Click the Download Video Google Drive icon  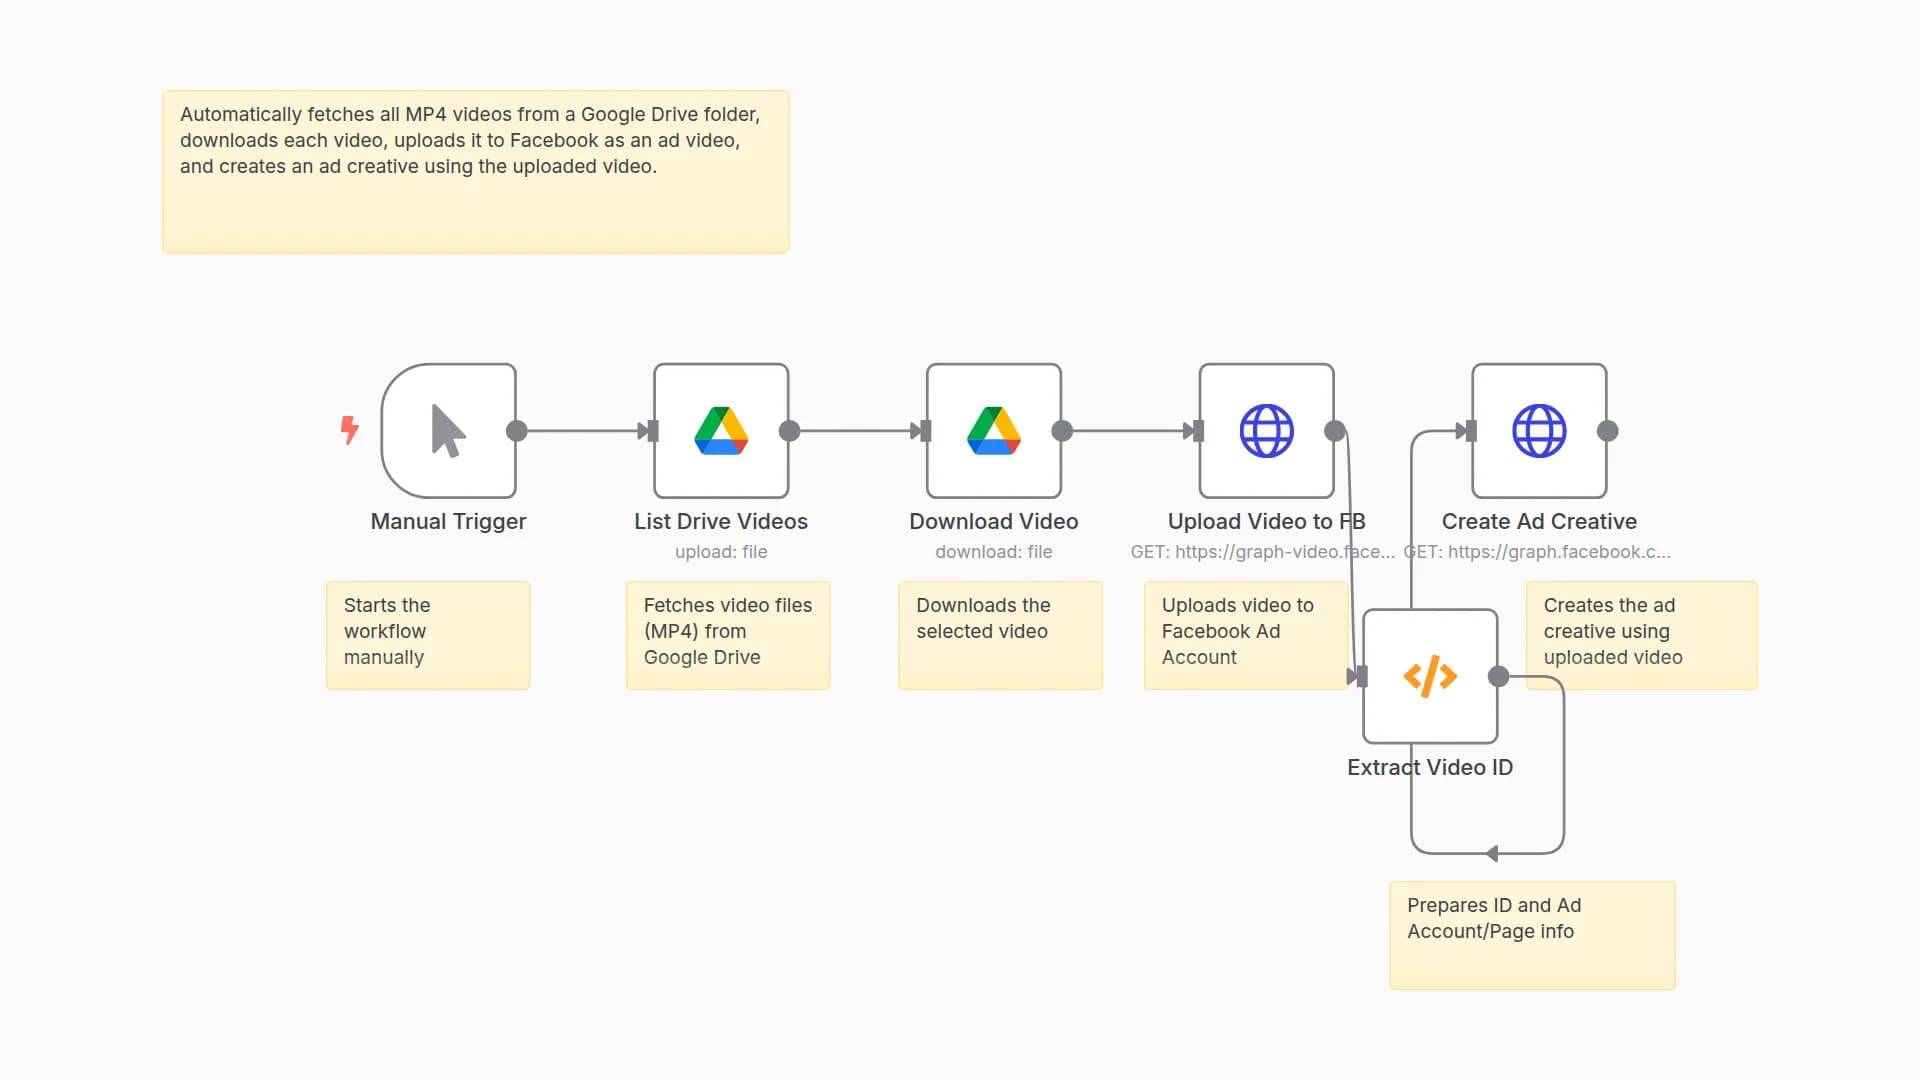pyautogui.click(x=994, y=431)
